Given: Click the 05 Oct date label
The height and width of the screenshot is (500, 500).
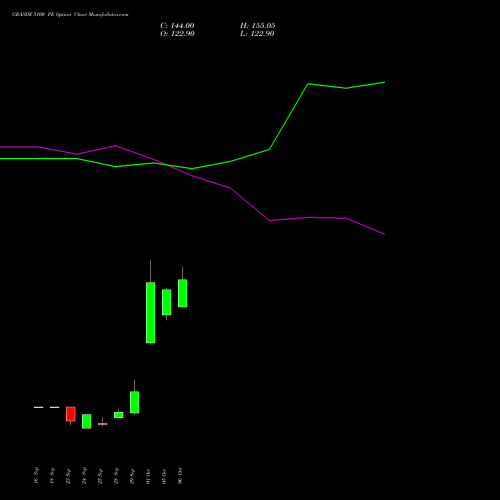Looking at the screenshot, I should (x=164, y=476).
